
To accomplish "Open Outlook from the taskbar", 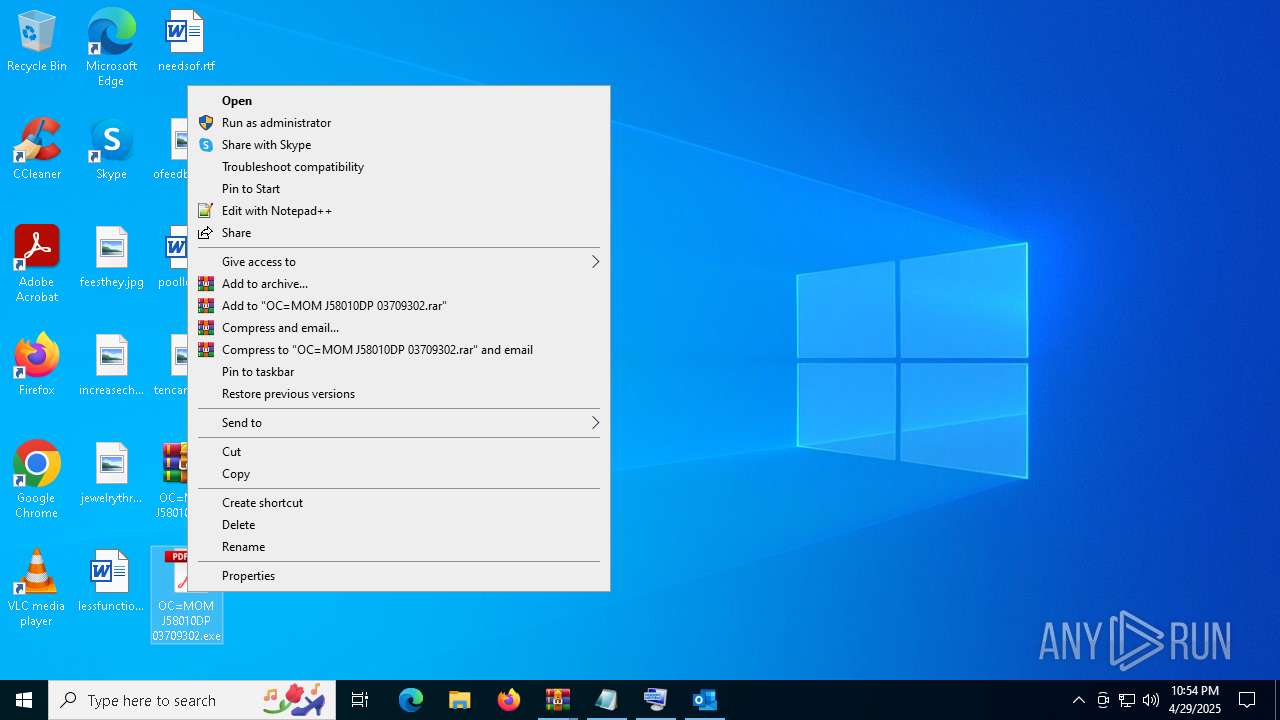I will point(705,700).
